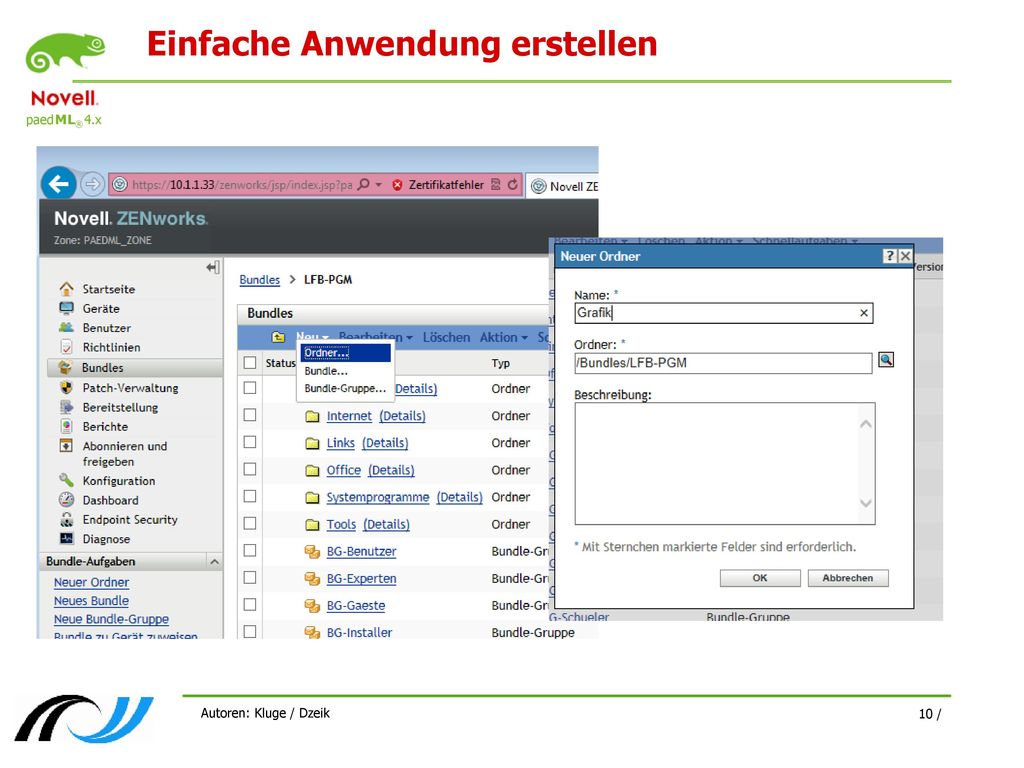
Task: Click the folder icon beside Office
Action: point(312,470)
